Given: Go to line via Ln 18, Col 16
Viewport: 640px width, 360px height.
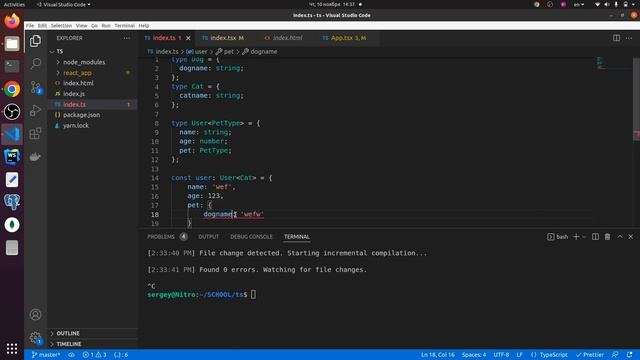Looking at the screenshot, I should (x=438, y=355).
